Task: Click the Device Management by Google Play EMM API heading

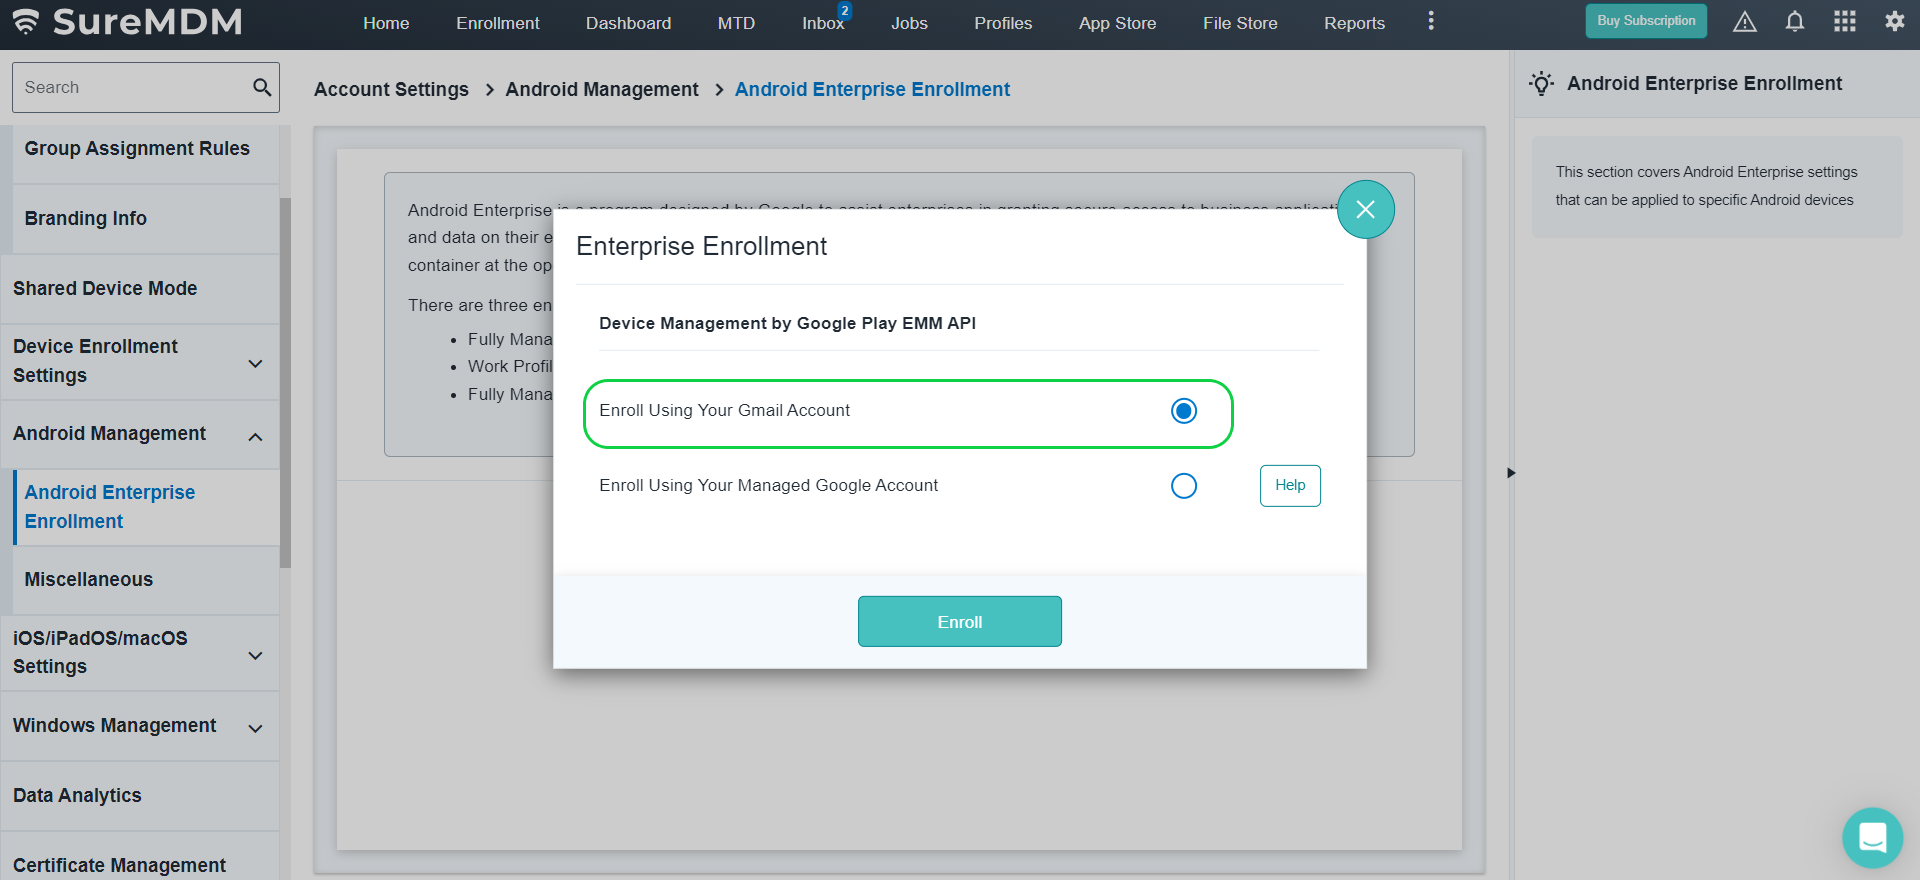Action: click(x=787, y=323)
